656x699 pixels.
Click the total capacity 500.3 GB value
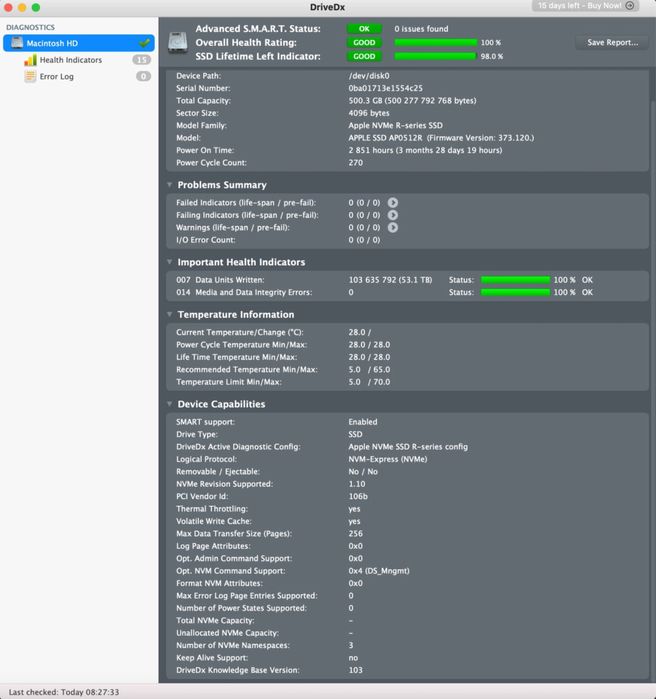pos(412,101)
